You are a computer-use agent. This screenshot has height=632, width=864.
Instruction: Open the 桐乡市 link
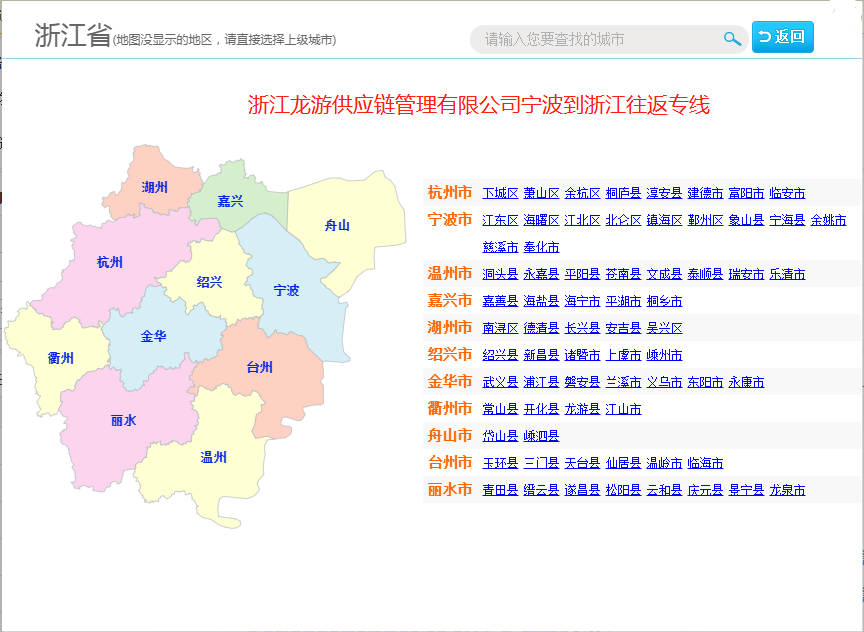pyautogui.click(x=664, y=301)
